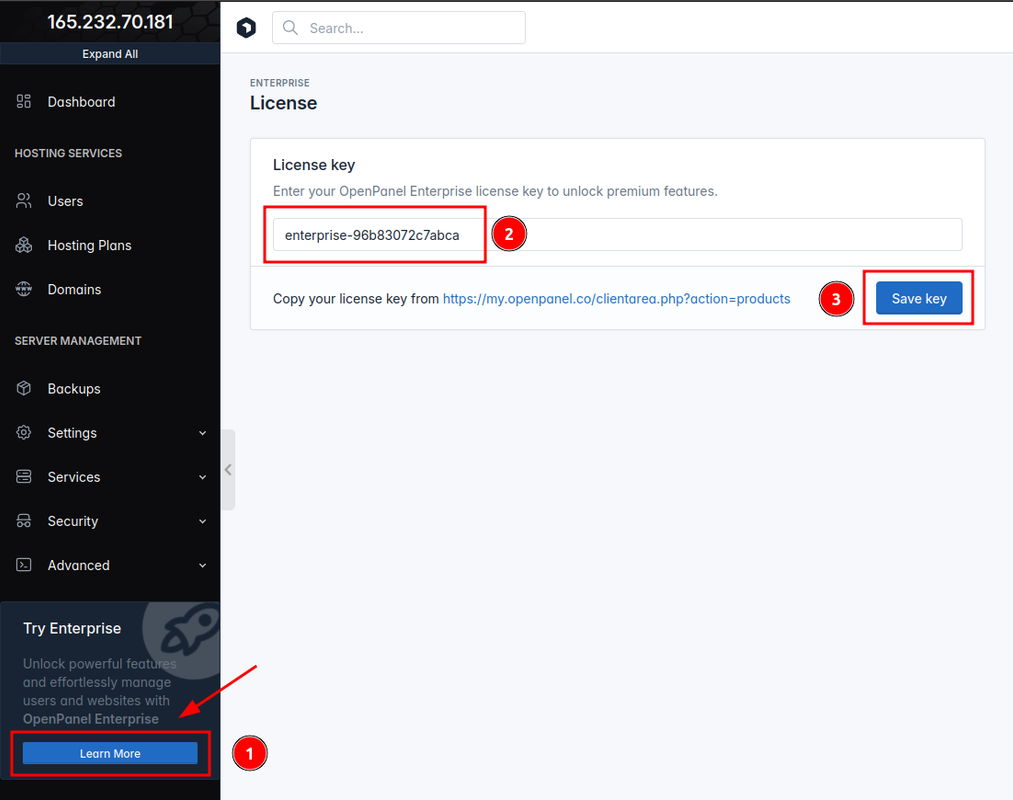The image size is (1013, 800).
Task: Click the Save key button
Action: pos(919,299)
